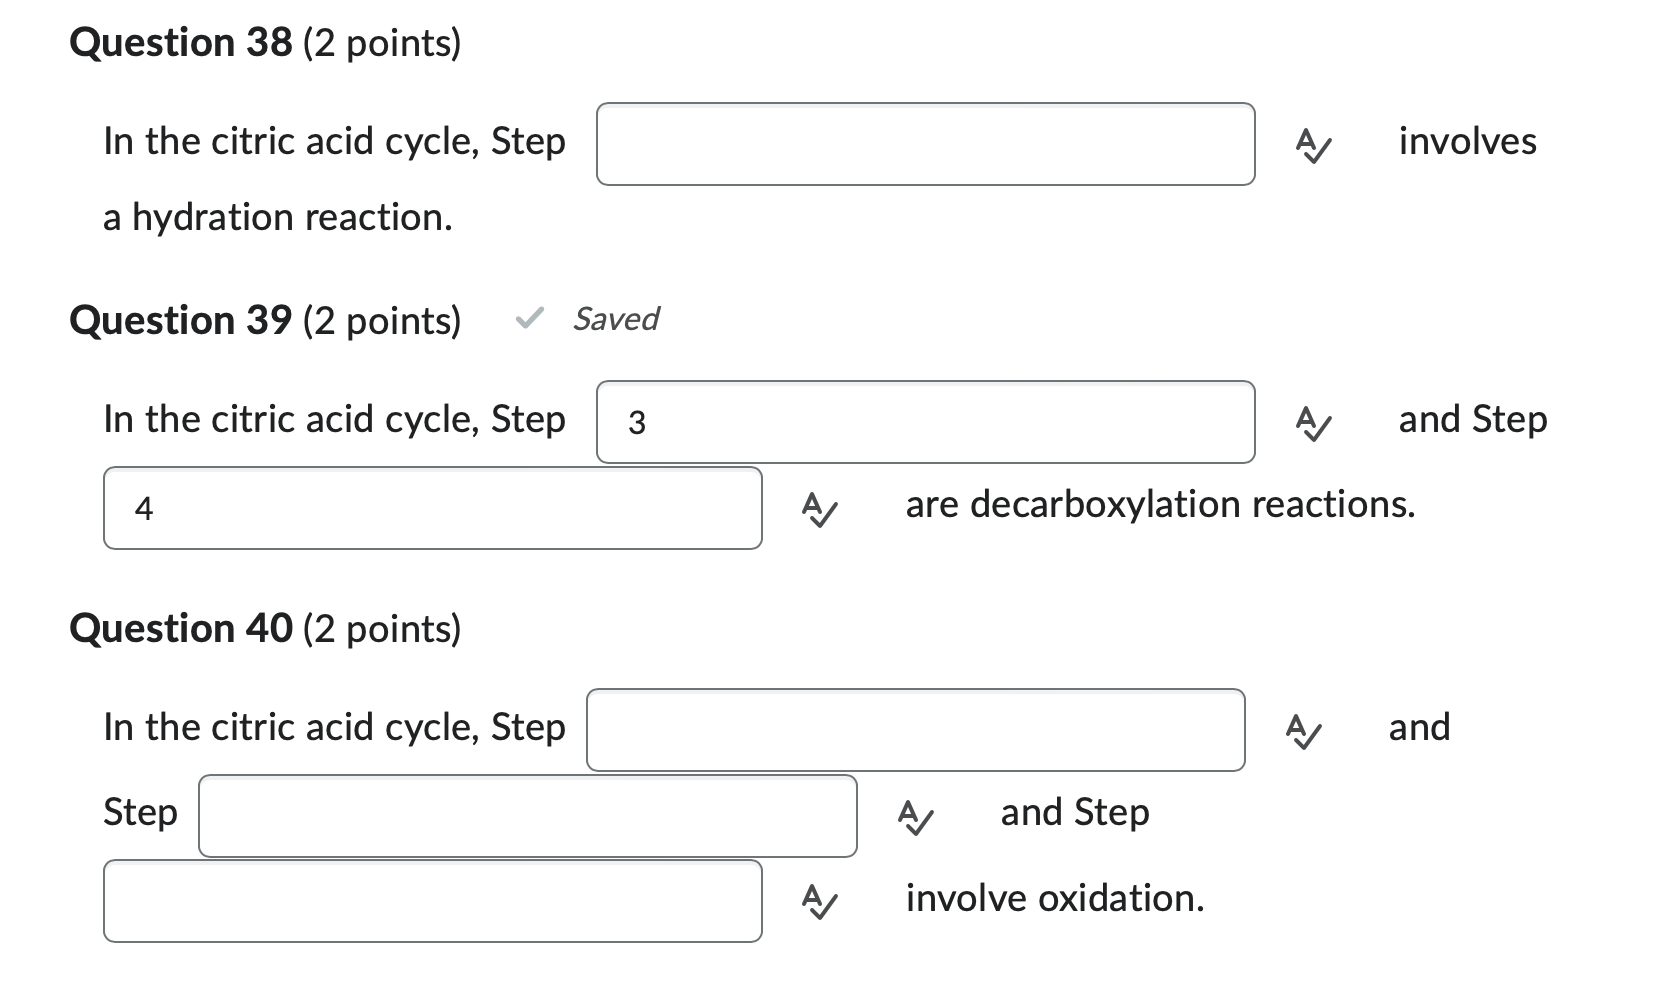1672x982 pixels.
Task: Click the spell check icon after the Step 3 field
Action: pyautogui.click(x=1311, y=423)
